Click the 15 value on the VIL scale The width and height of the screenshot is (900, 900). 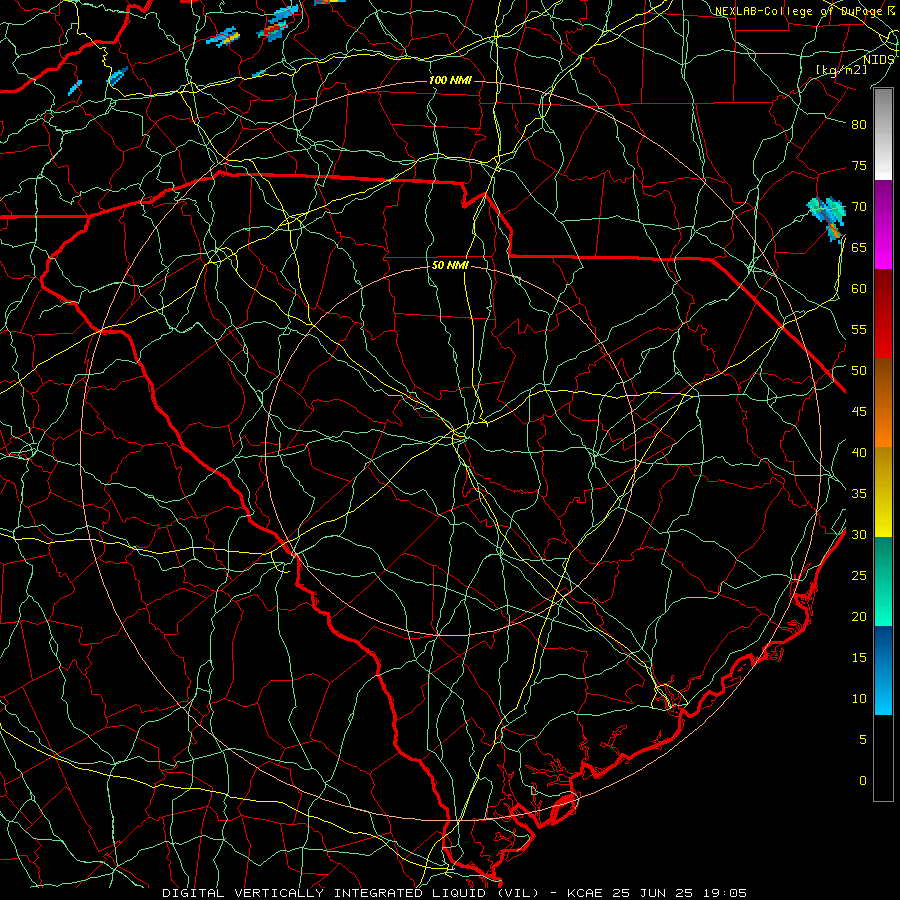pos(859,658)
